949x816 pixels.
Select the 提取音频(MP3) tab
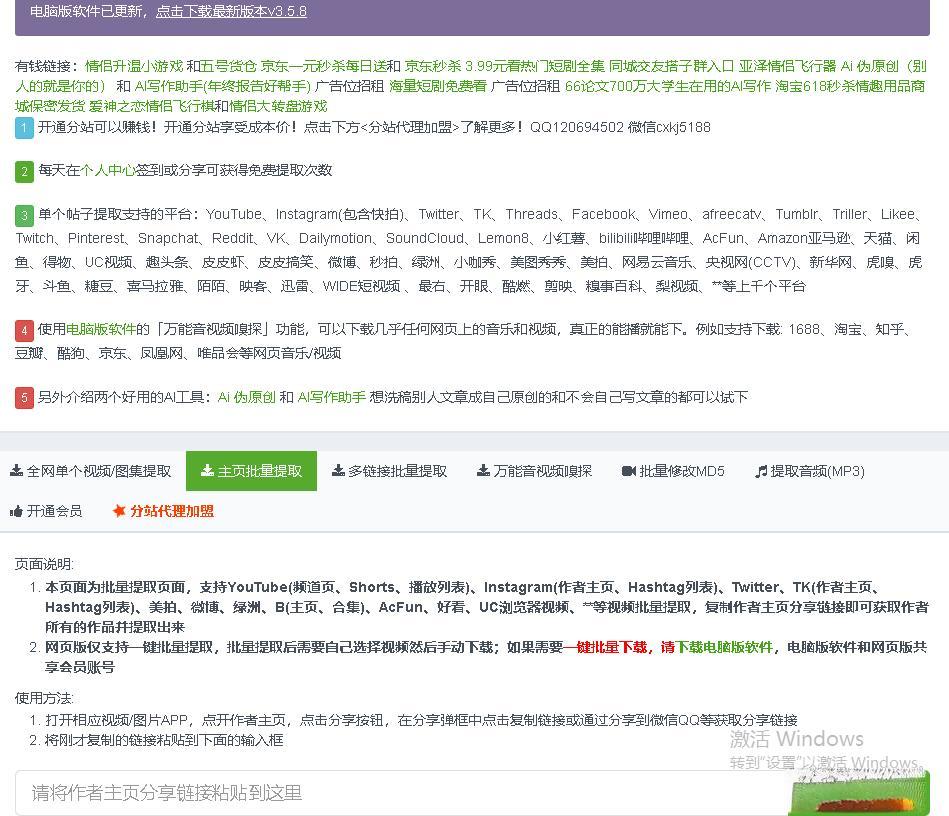tap(817, 471)
